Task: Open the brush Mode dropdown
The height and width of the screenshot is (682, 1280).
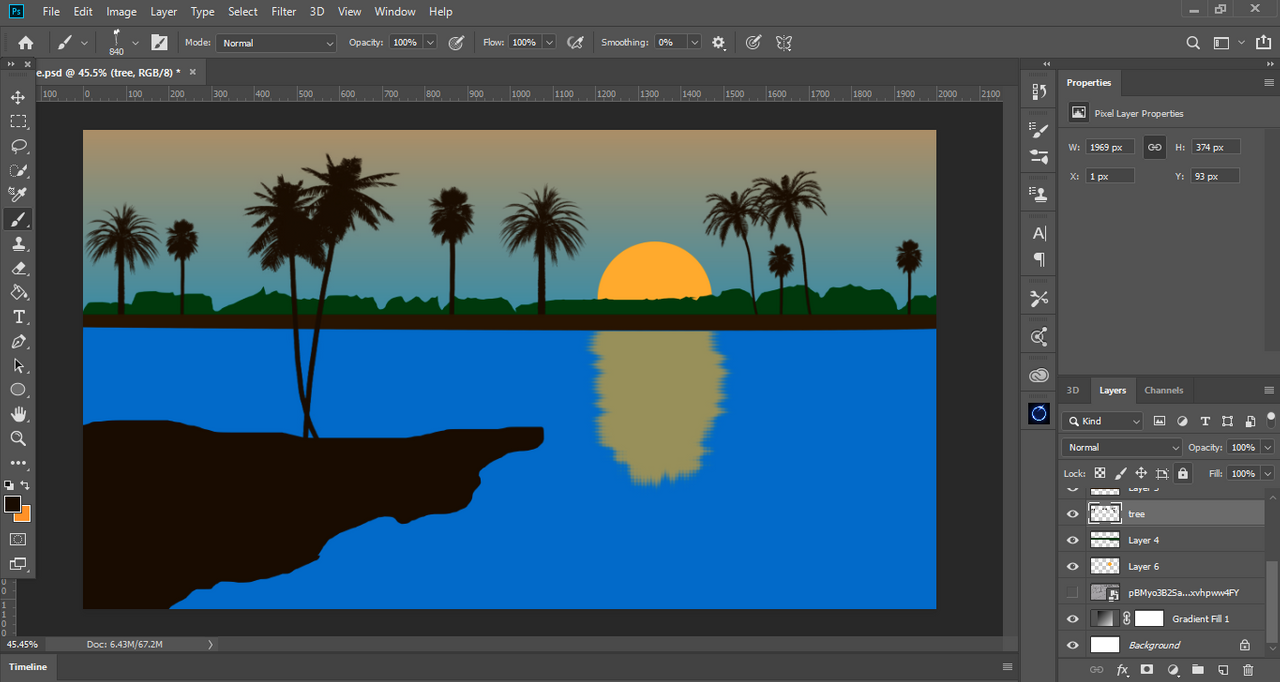Action: coord(276,43)
